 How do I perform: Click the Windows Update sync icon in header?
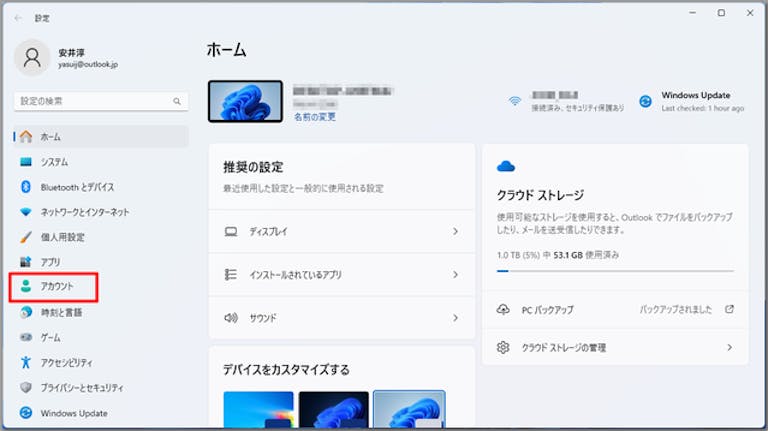[646, 101]
